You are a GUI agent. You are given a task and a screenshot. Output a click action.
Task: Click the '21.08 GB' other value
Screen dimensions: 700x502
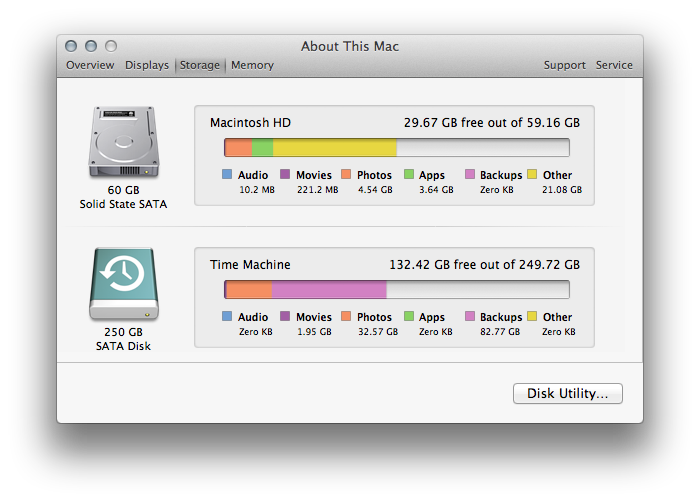[562, 190]
